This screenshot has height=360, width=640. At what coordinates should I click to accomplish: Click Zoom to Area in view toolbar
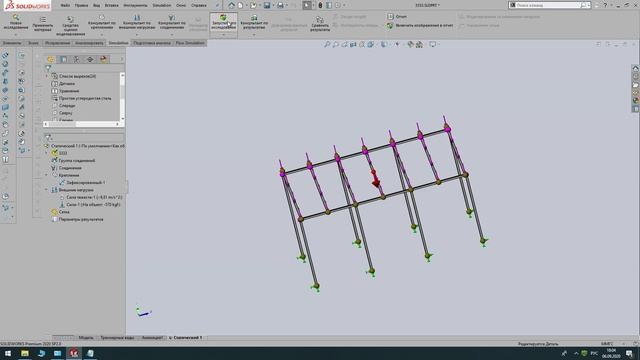pyautogui.click(x=336, y=44)
